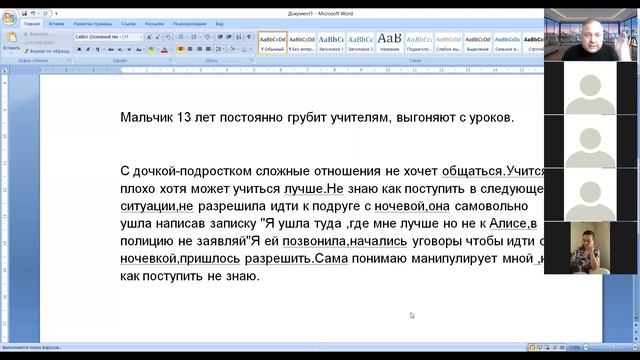This screenshot has width=640, height=360.
Task: Center text alignment
Action: point(190,49)
